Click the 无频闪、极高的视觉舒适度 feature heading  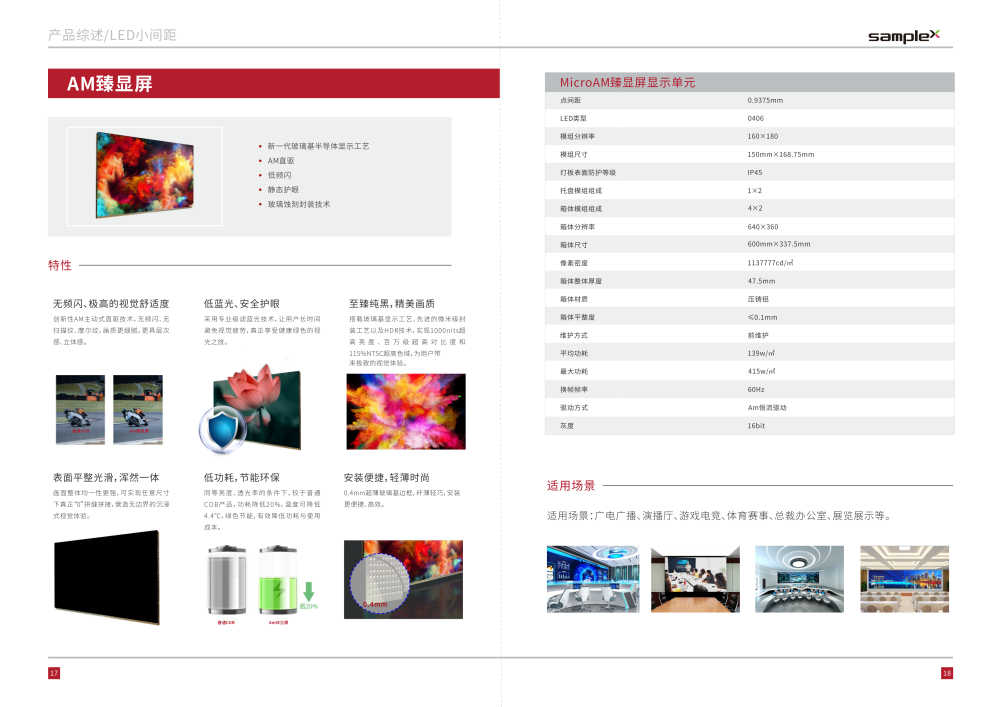111,303
